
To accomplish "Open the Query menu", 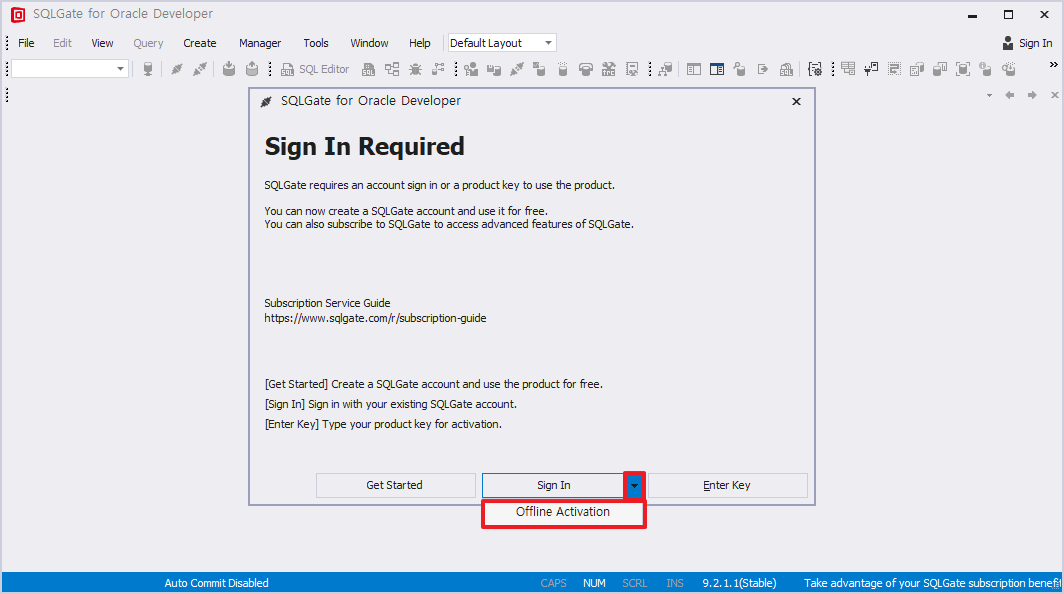I will pyautogui.click(x=148, y=43).
